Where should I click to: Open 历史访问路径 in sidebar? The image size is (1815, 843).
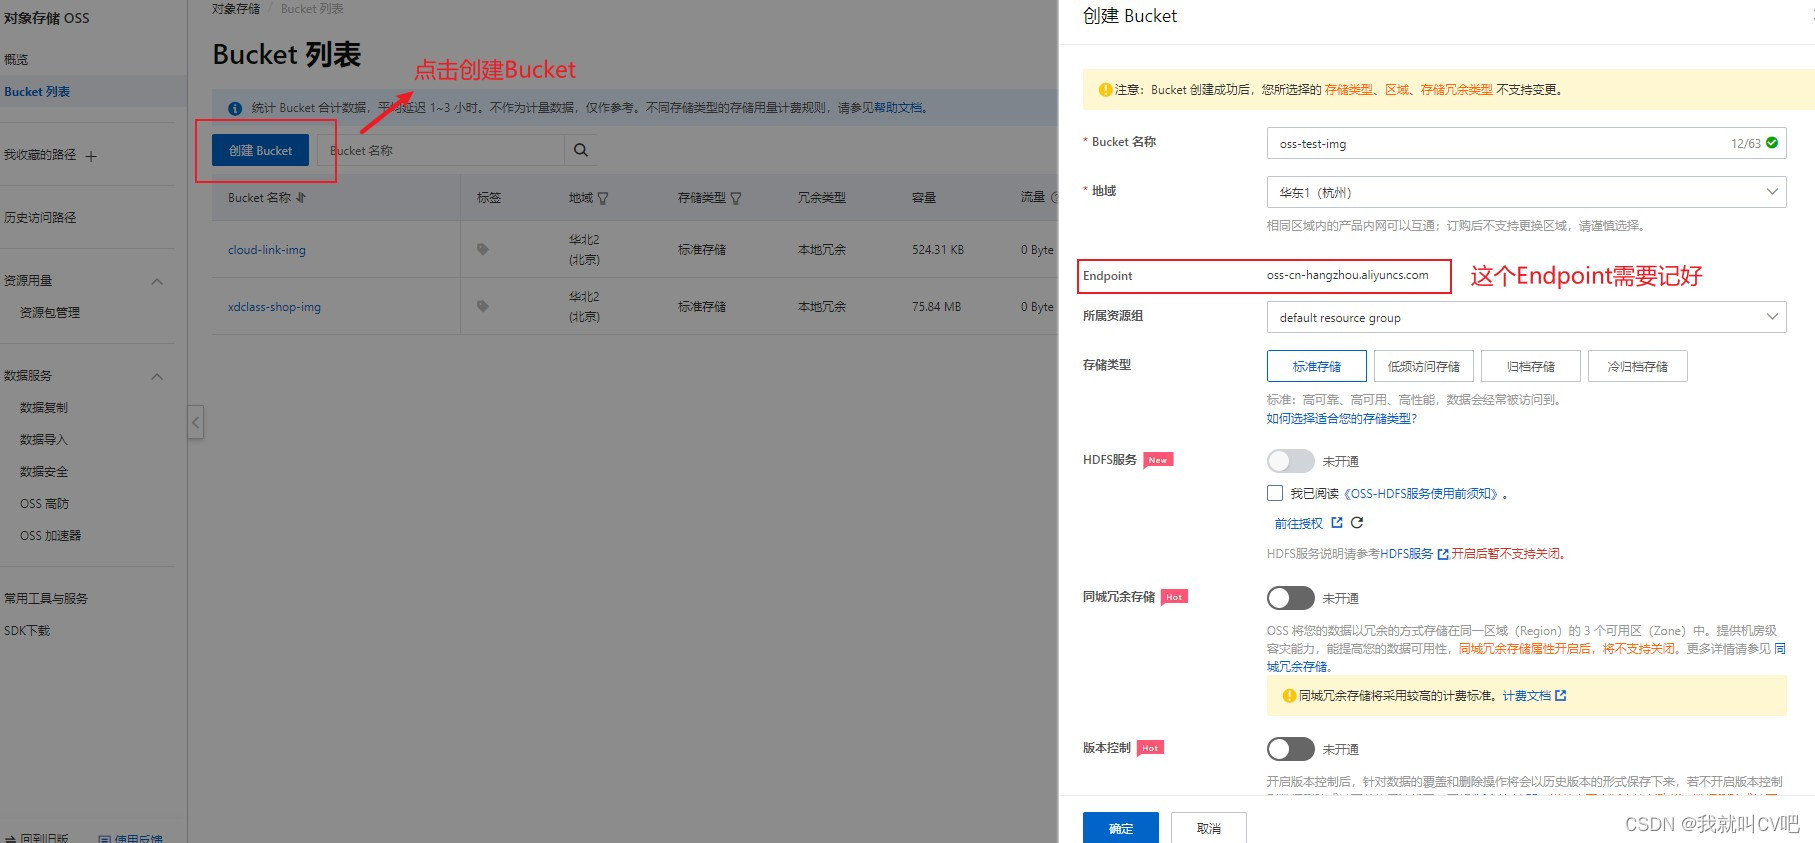(x=40, y=217)
